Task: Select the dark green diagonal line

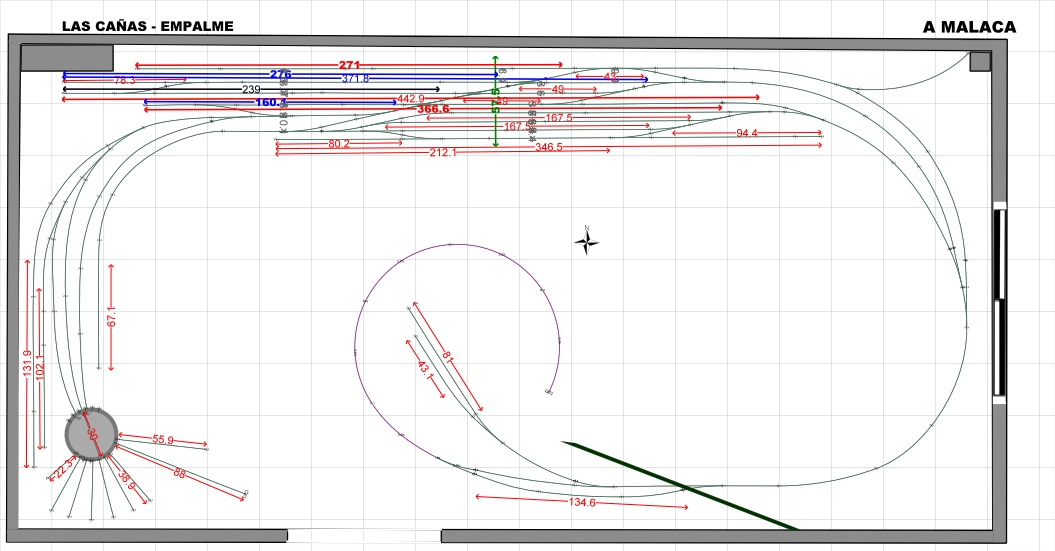Action: pos(680,486)
